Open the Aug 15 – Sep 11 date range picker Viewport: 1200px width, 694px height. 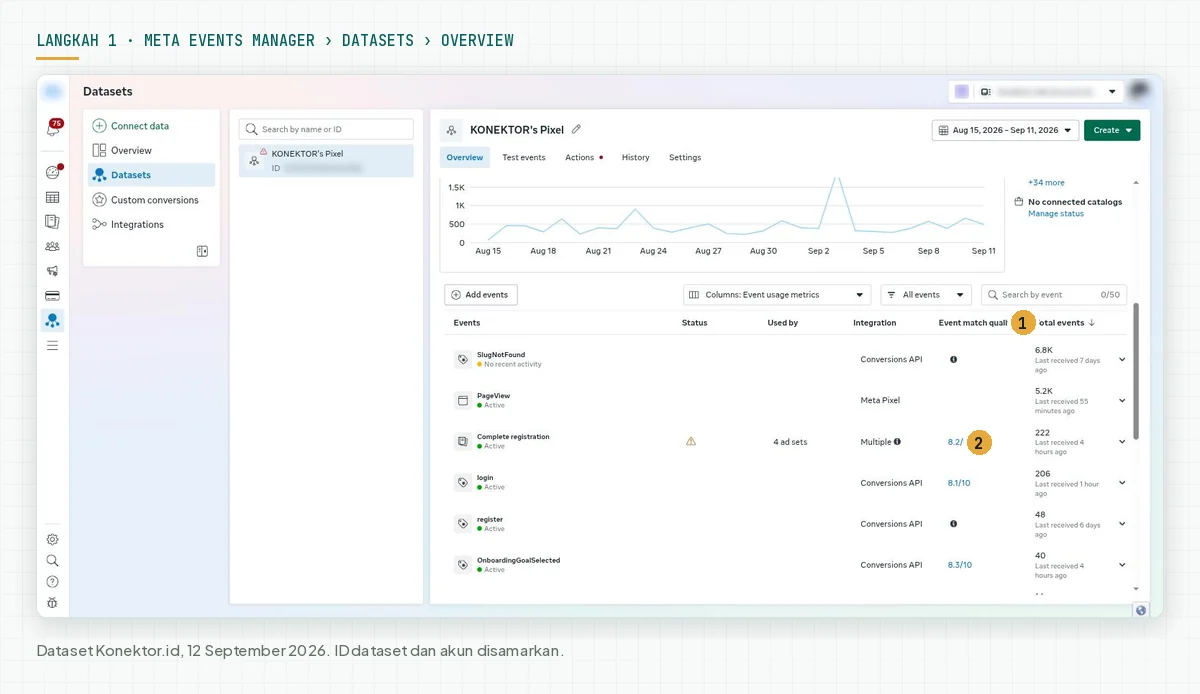1005,130
